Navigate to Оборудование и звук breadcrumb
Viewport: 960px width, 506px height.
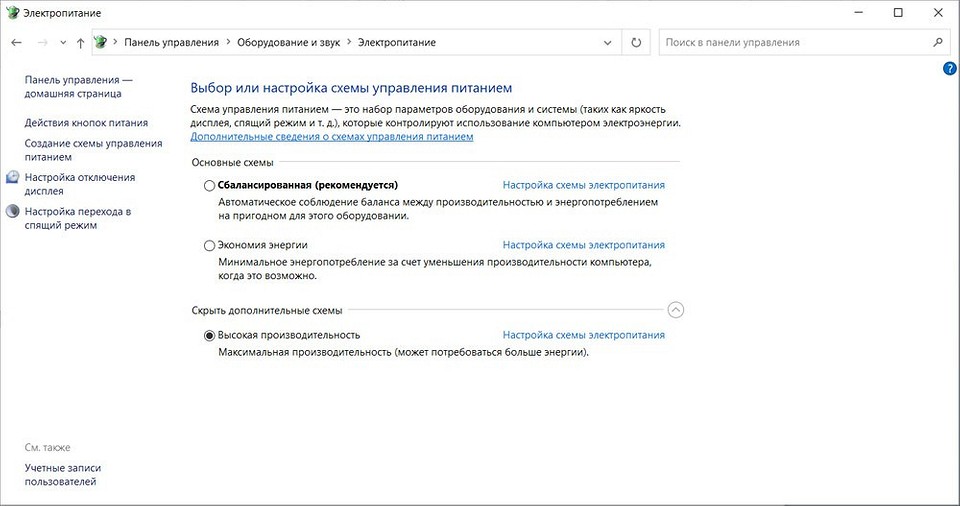(288, 42)
